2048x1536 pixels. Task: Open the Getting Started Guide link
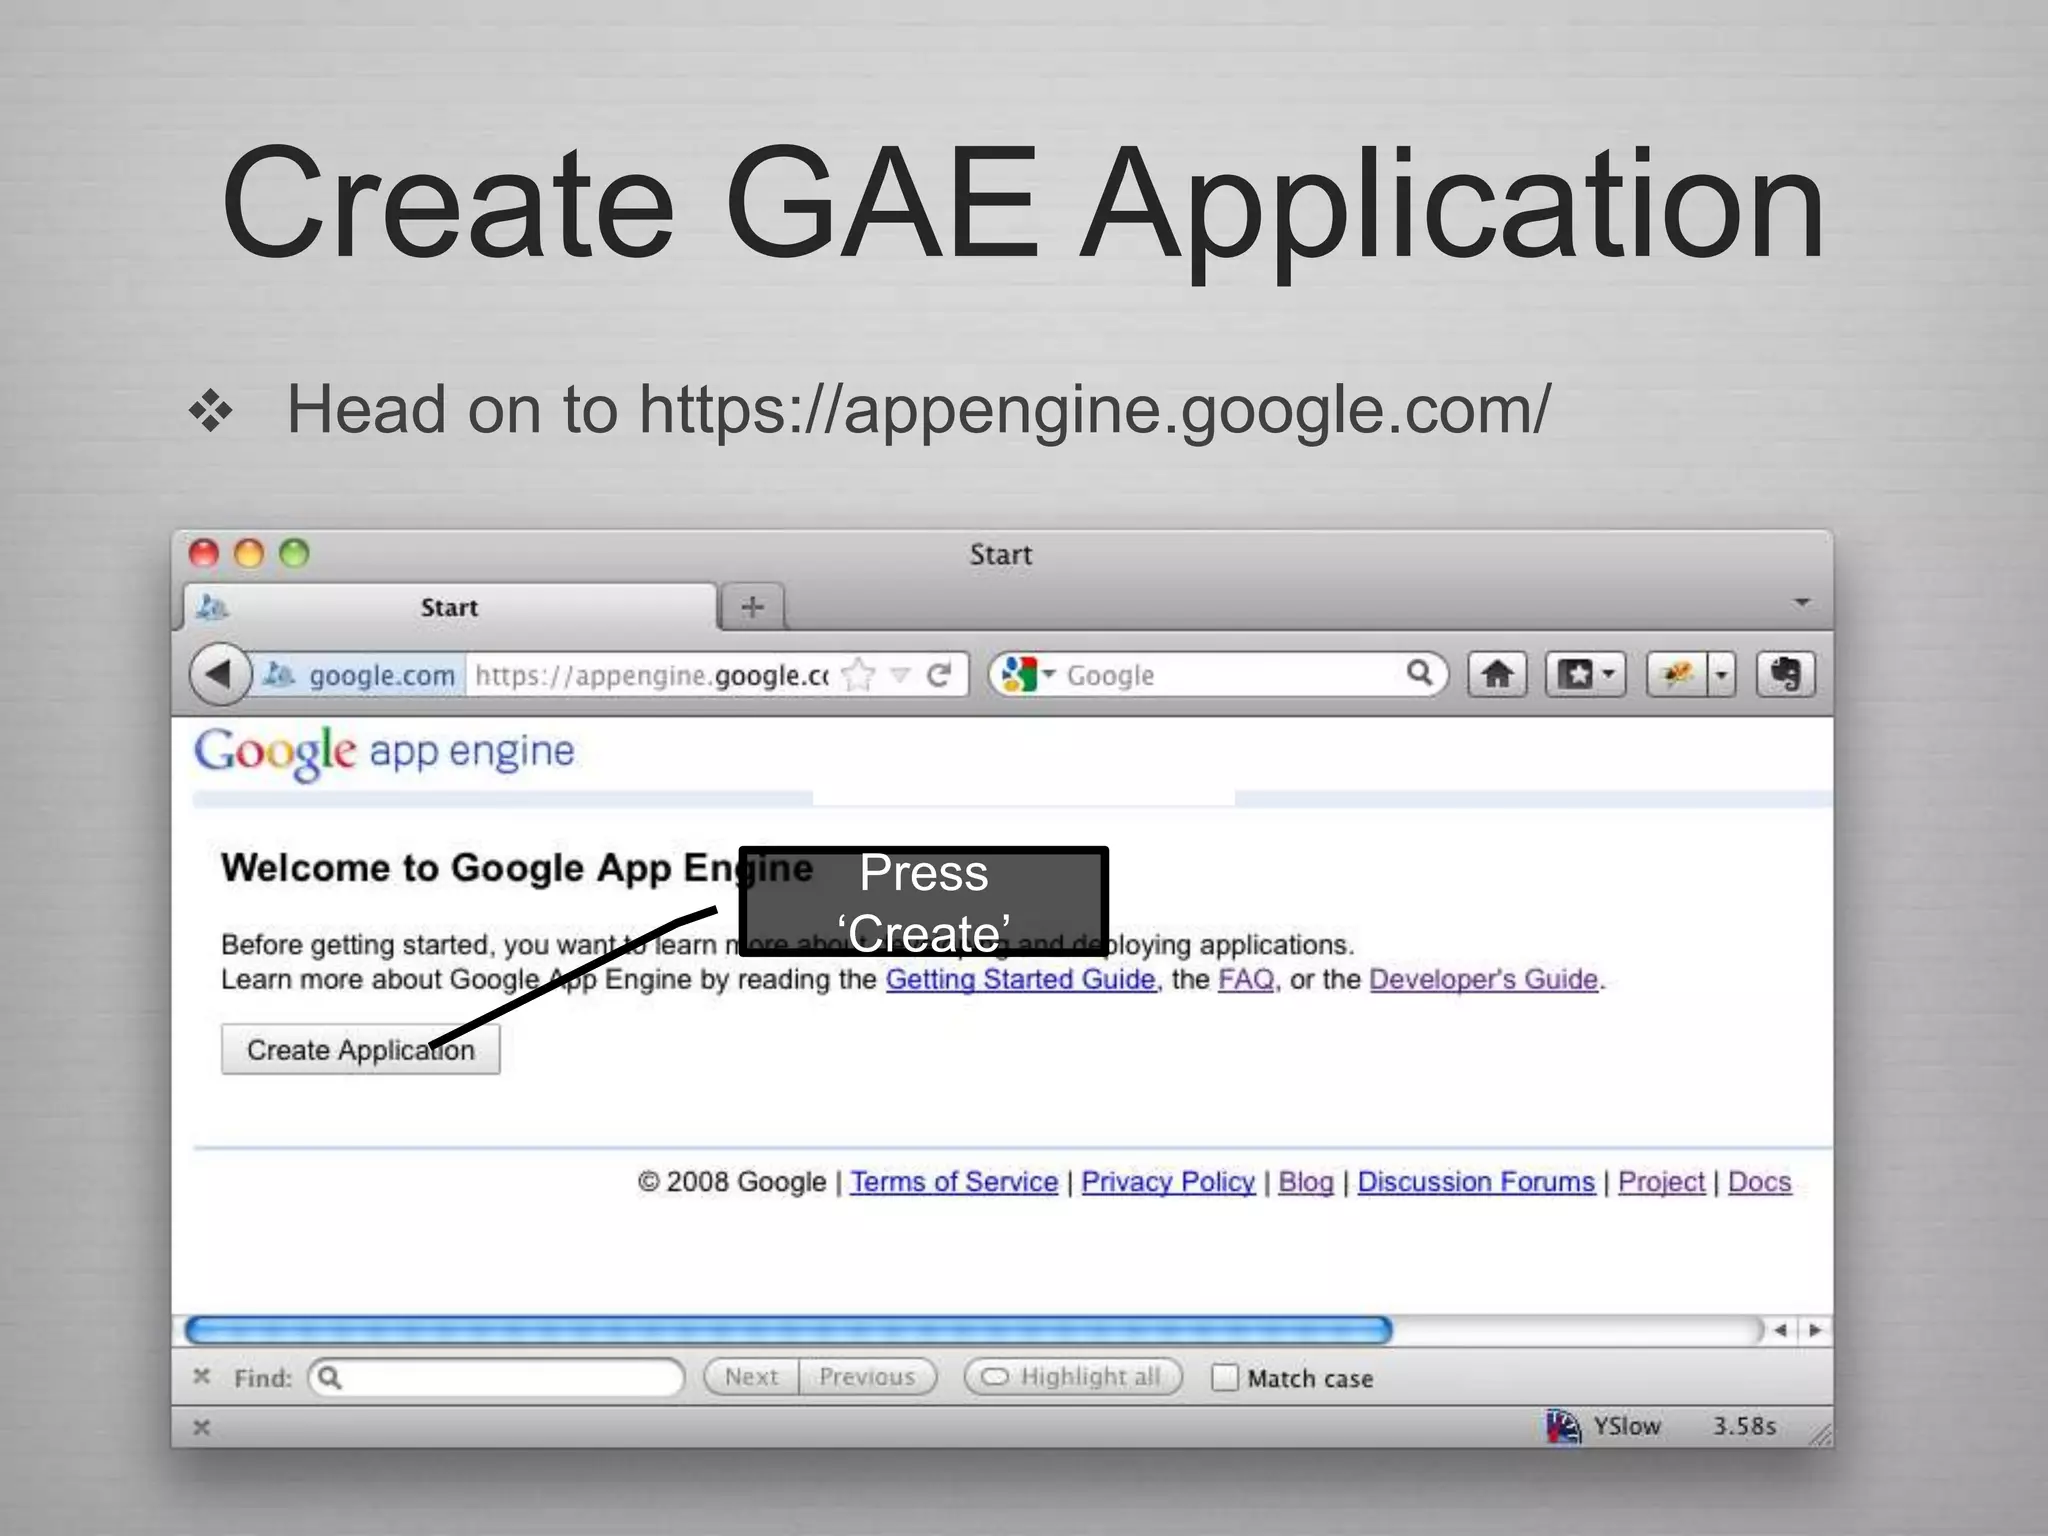[x=1020, y=979]
